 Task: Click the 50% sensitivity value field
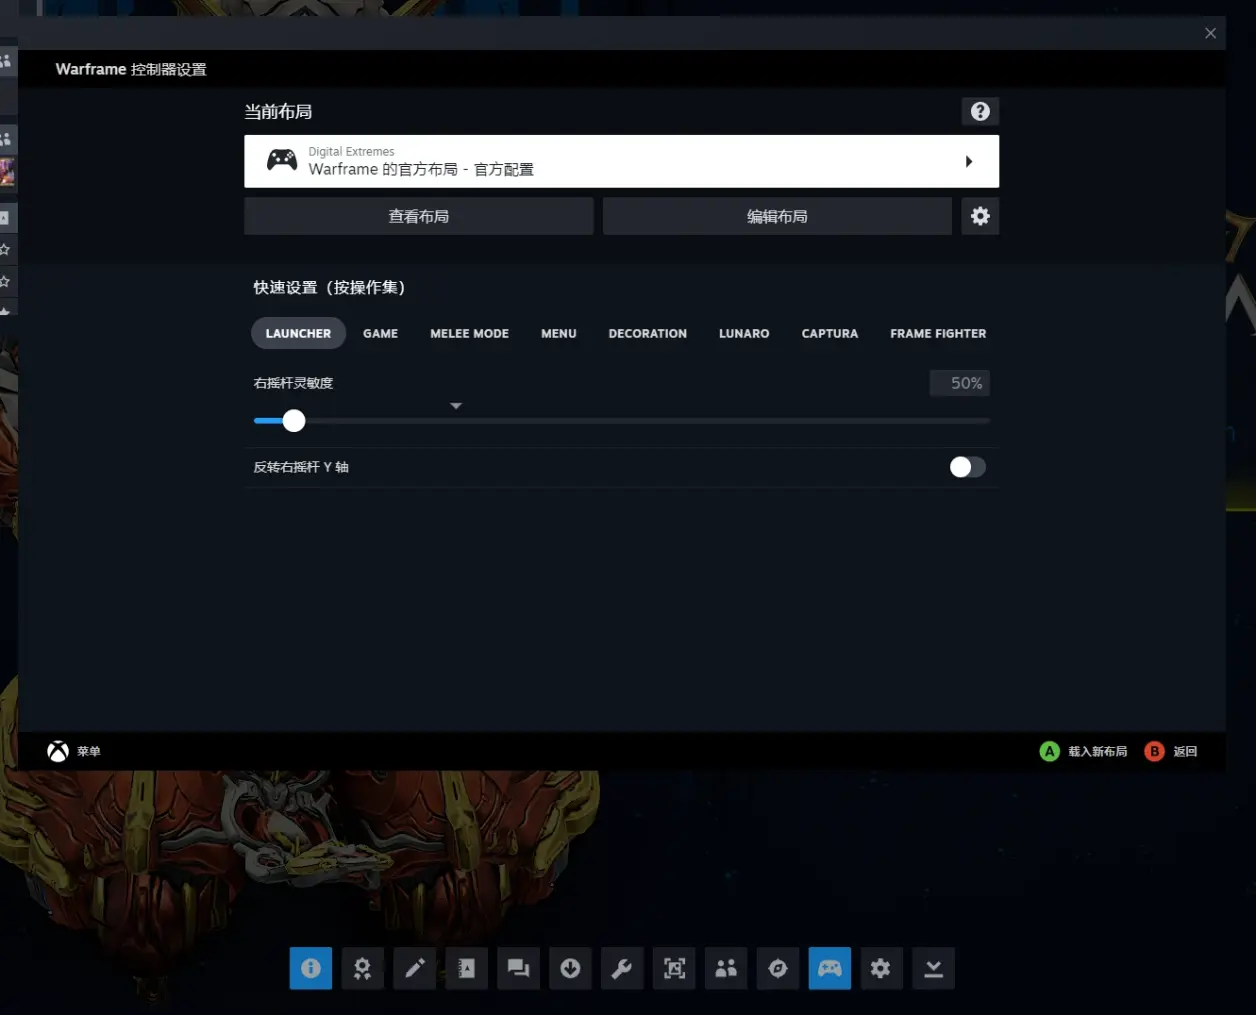(960, 383)
